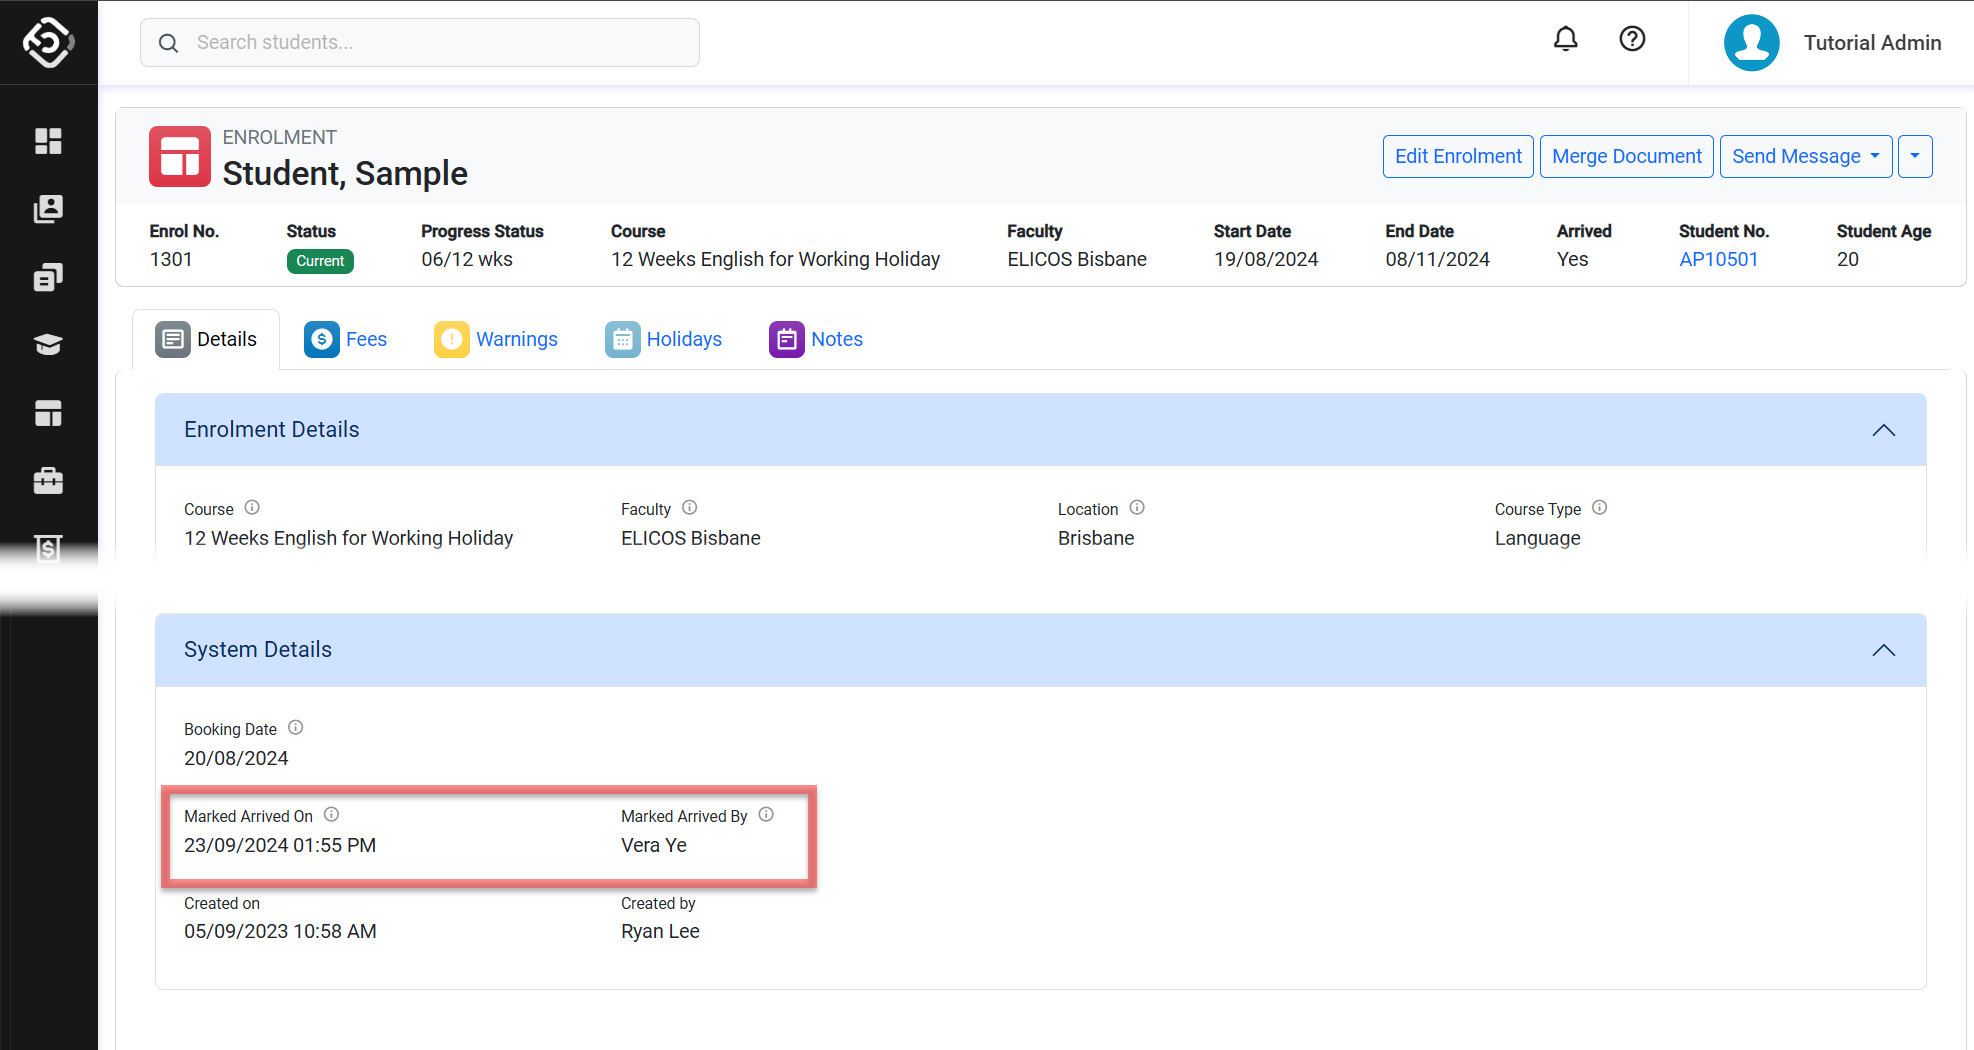1974x1050 pixels.
Task: Click the Search students input field
Action: pos(420,43)
